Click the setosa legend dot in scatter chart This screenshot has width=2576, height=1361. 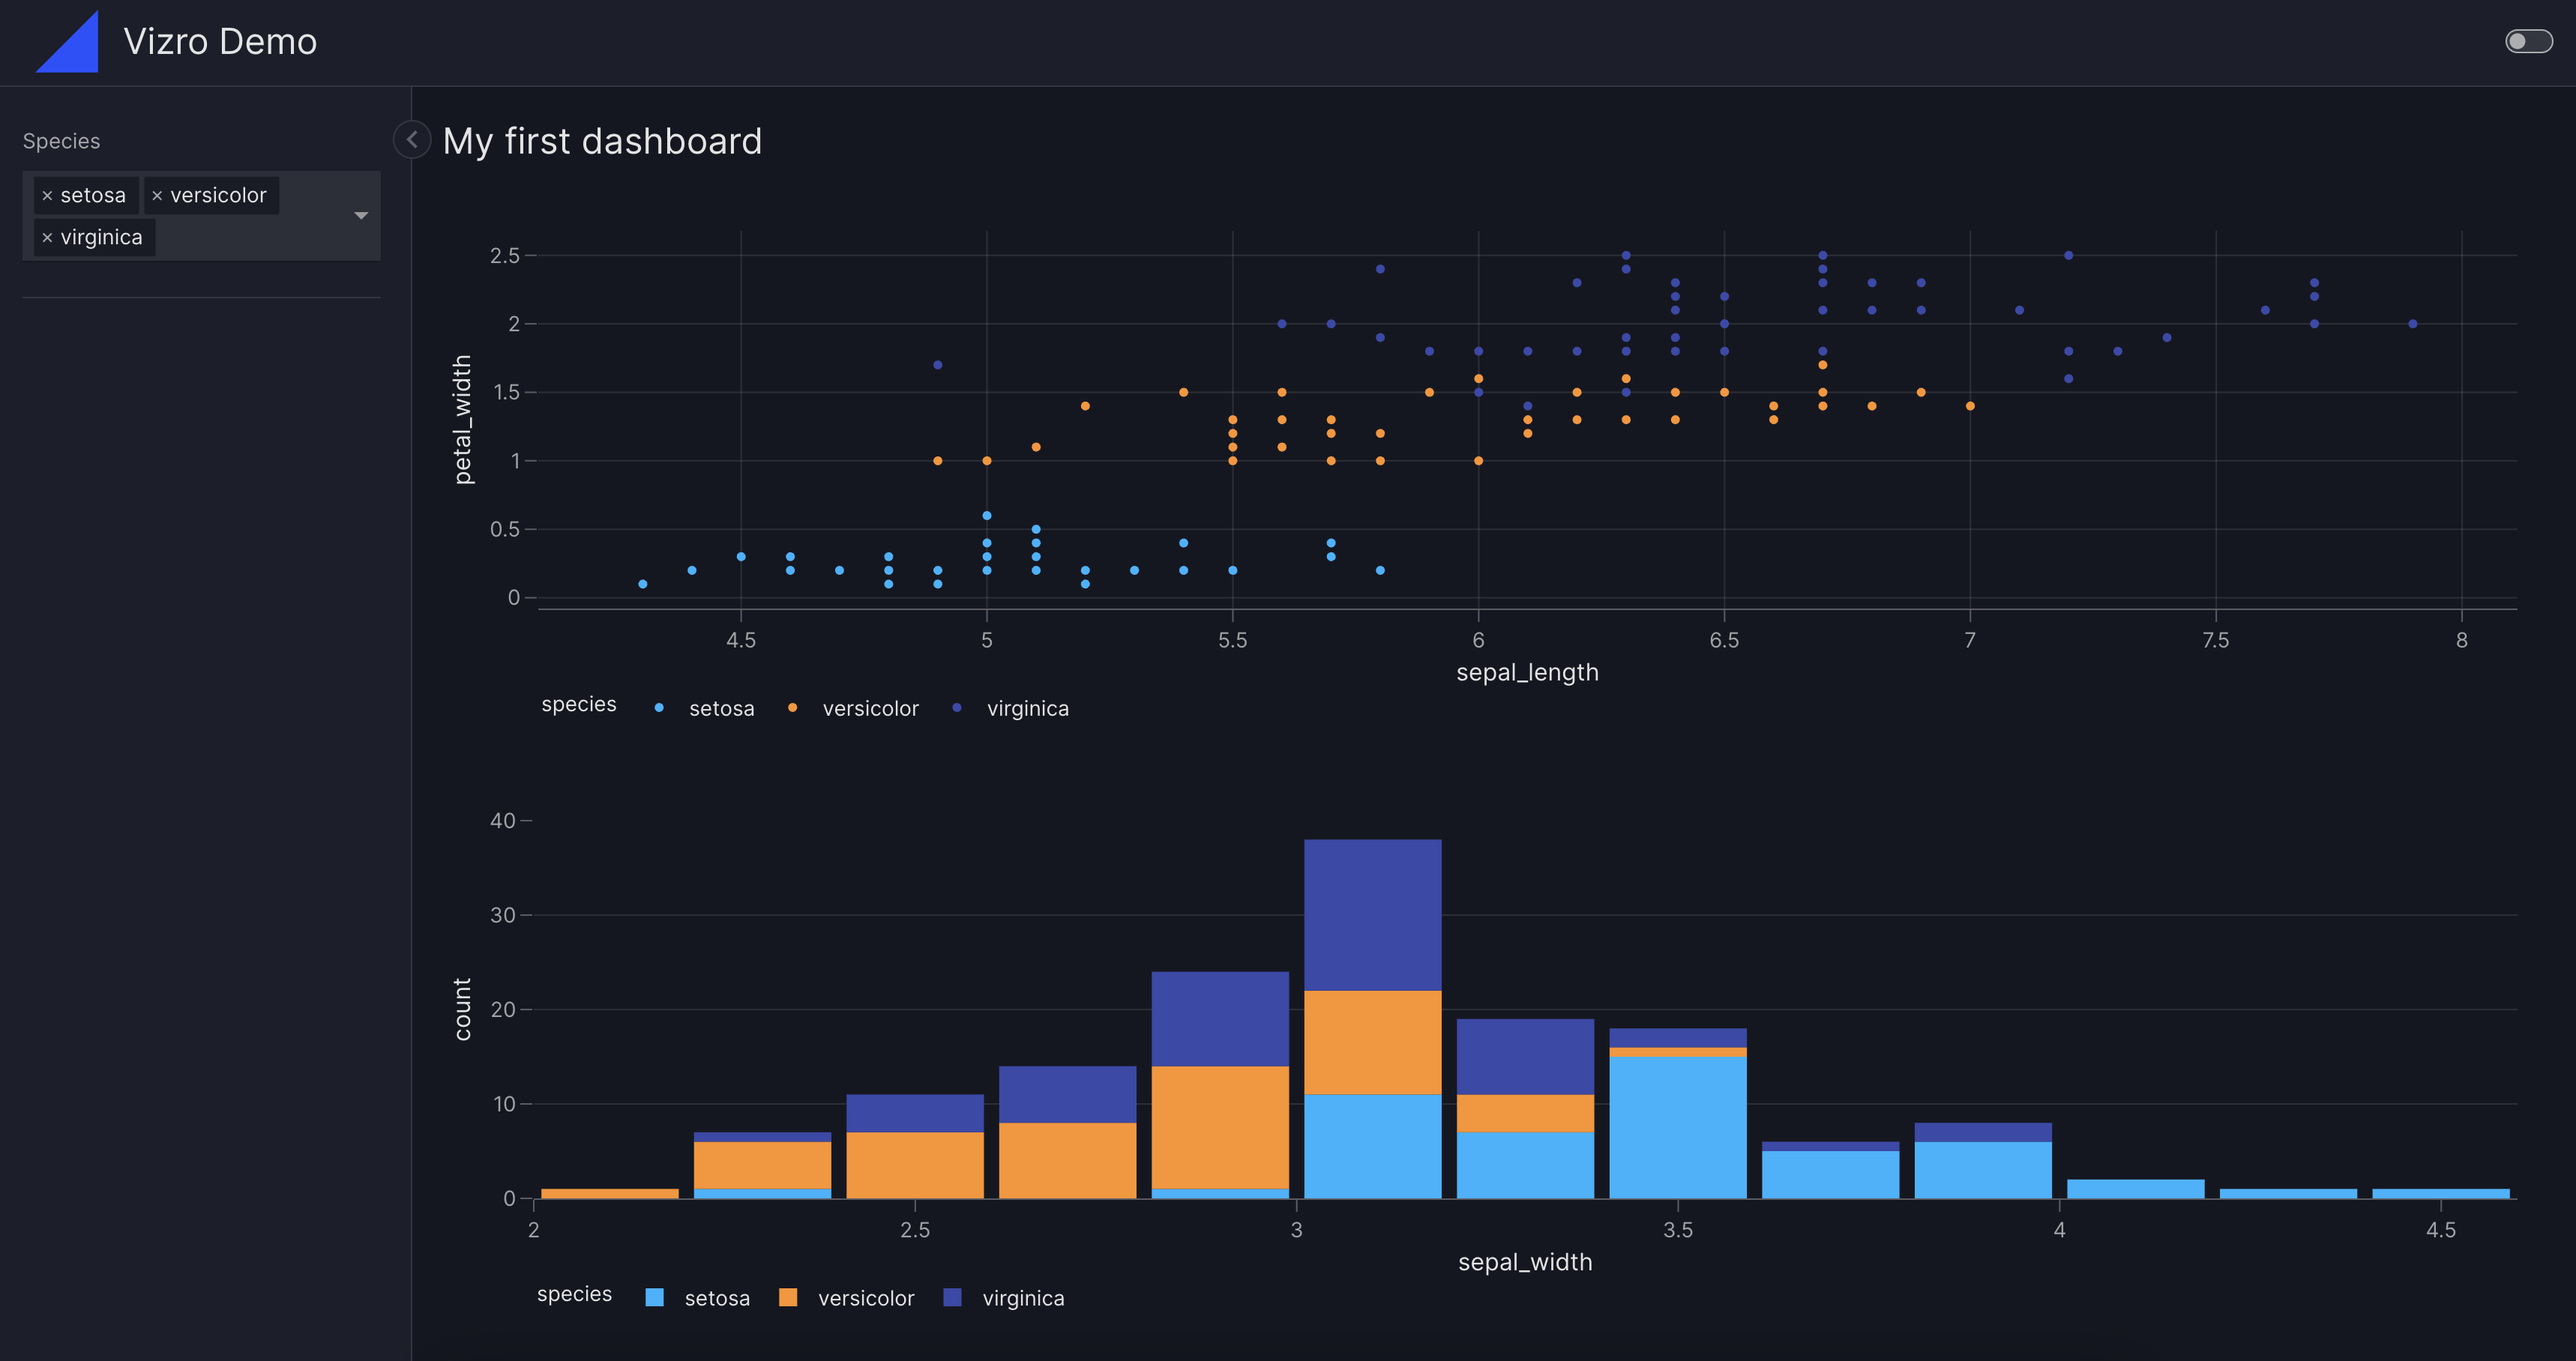coord(658,707)
